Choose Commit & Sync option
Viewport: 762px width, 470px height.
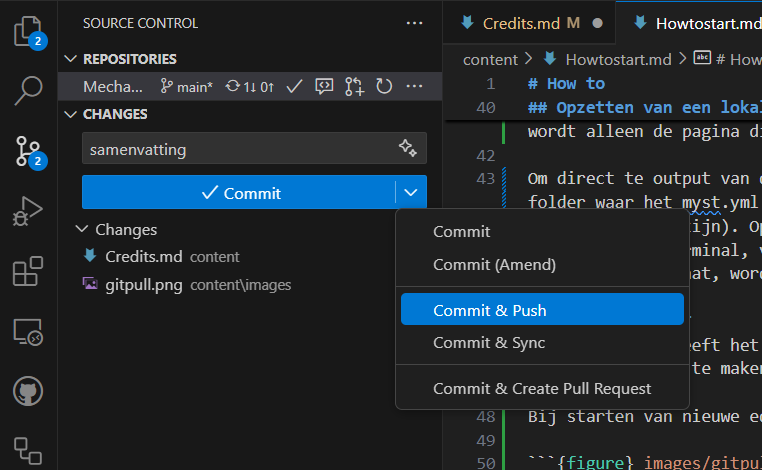click(542, 343)
